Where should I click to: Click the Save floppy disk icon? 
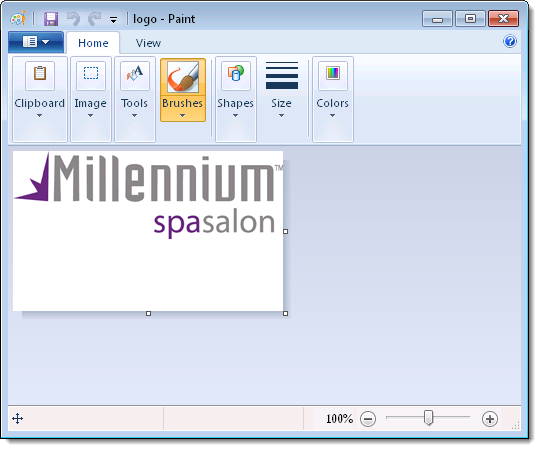[x=51, y=19]
